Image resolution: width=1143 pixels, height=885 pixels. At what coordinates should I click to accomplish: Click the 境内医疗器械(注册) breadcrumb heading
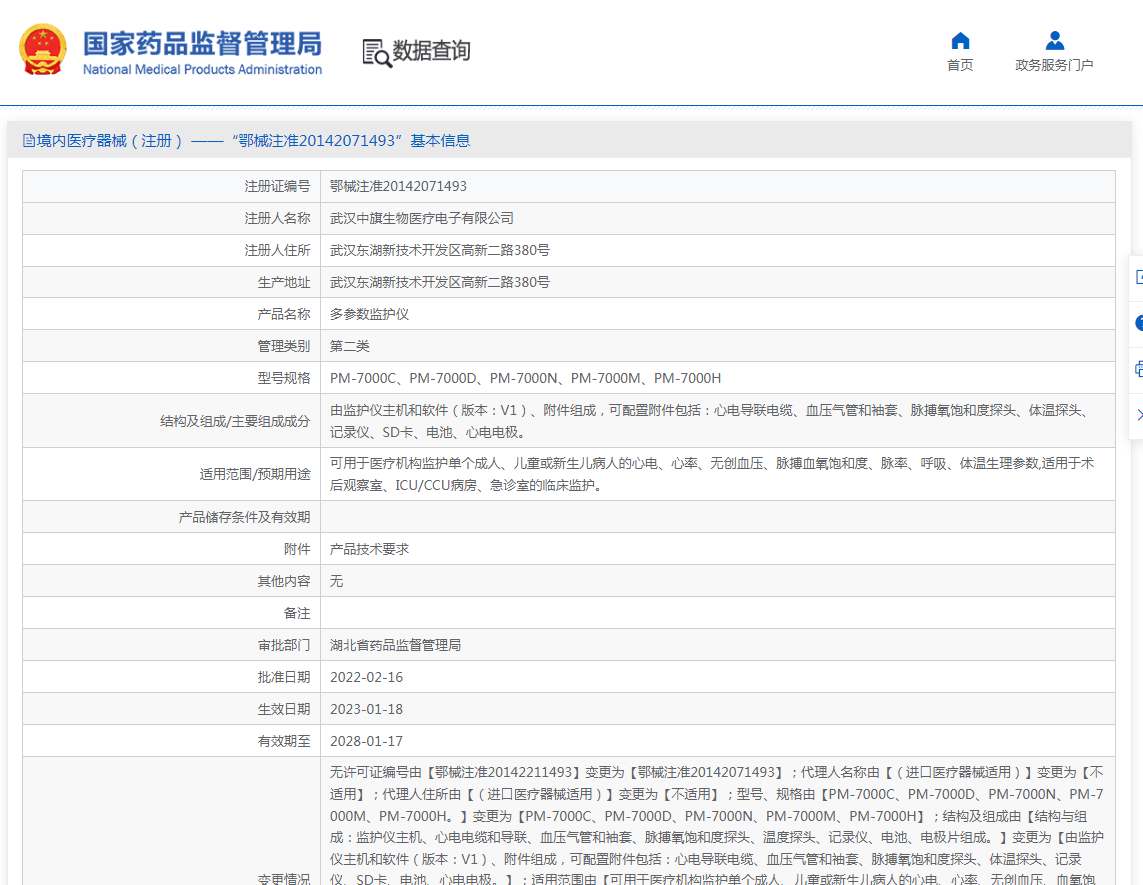(253, 141)
